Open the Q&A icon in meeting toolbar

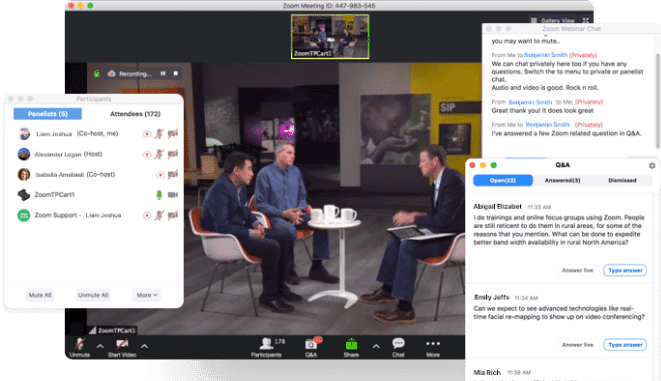[x=311, y=344]
